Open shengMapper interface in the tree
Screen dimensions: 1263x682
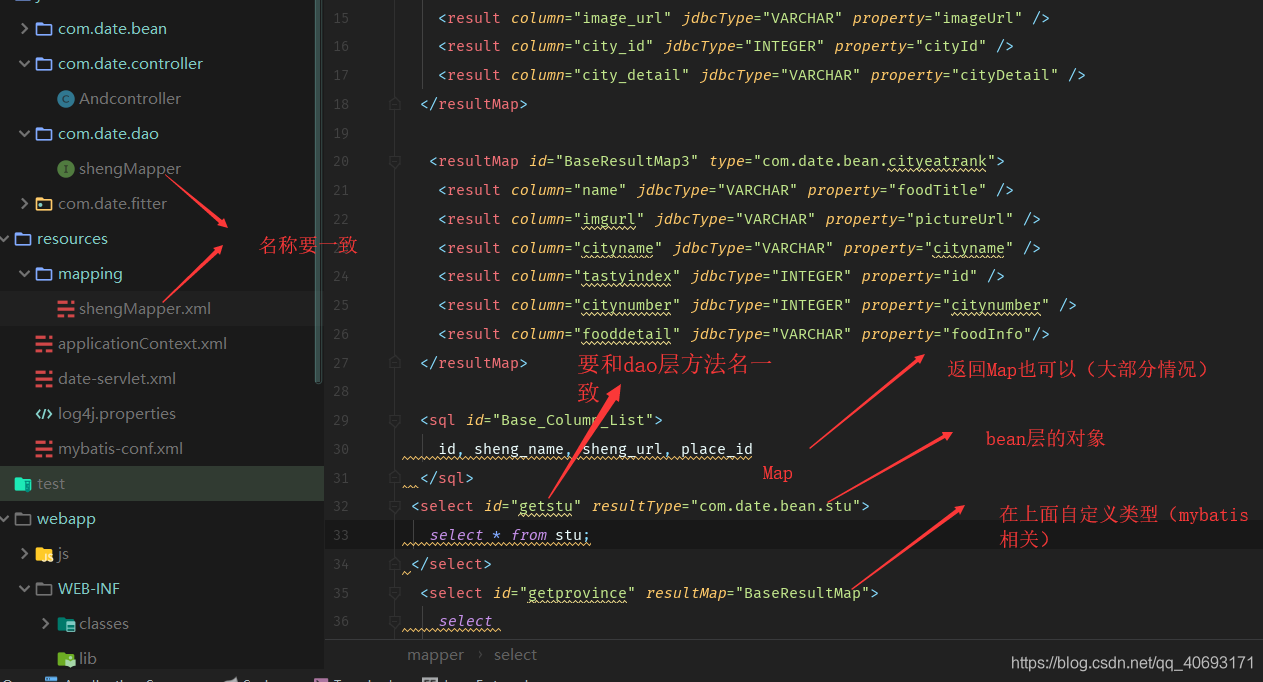[130, 168]
